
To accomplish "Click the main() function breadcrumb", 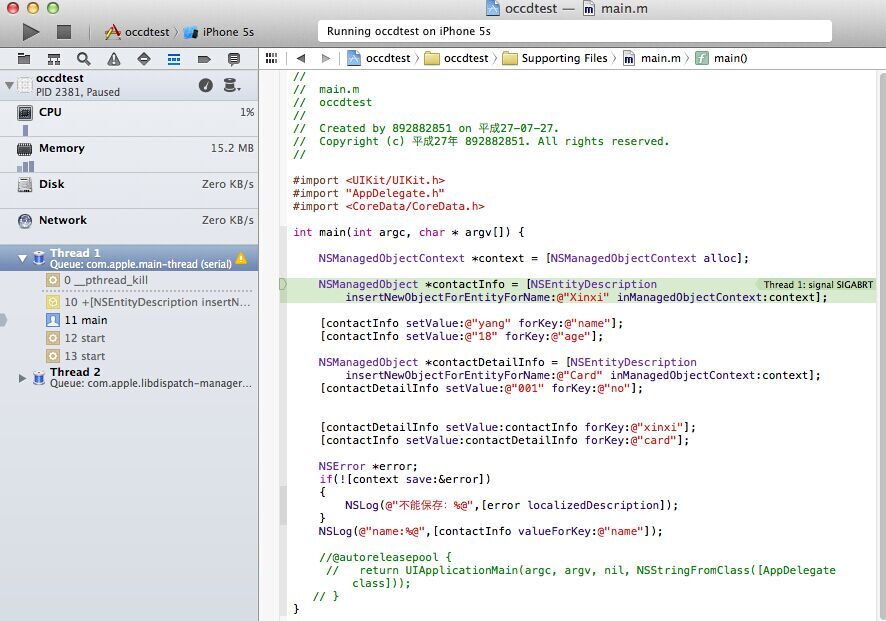I will point(721,58).
